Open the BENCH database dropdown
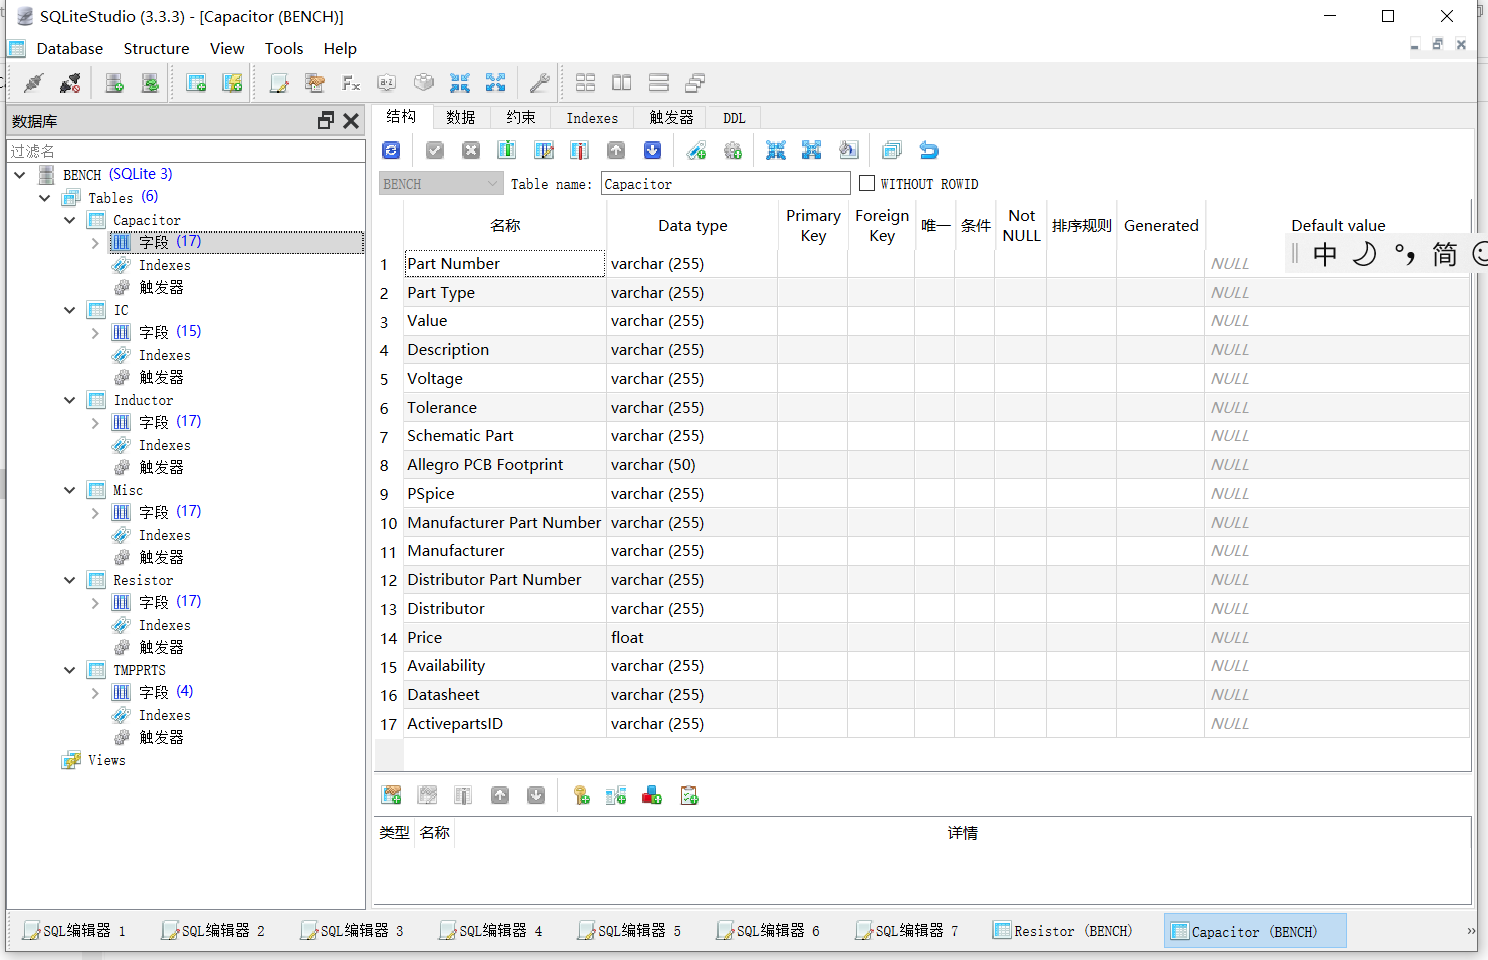The height and width of the screenshot is (960, 1488). pos(440,183)
